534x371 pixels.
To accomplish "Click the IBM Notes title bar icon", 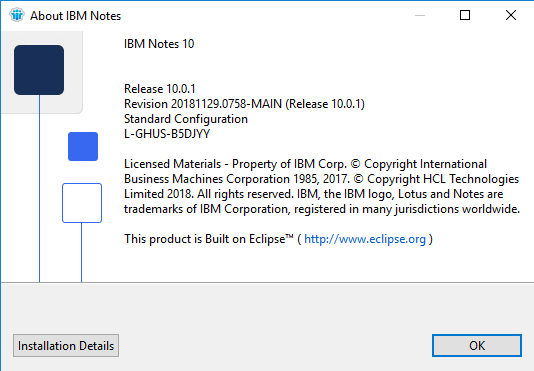I will pyautogui.click(x=17, y=15).
